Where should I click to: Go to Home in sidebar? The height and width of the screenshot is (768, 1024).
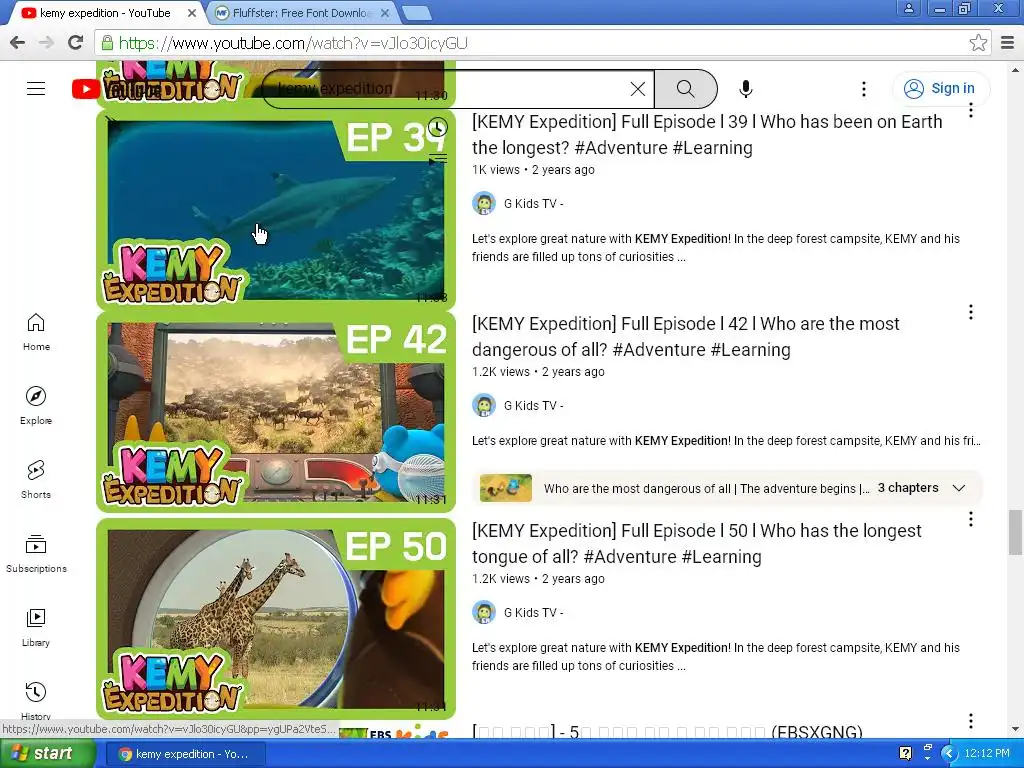click(36, 332)
